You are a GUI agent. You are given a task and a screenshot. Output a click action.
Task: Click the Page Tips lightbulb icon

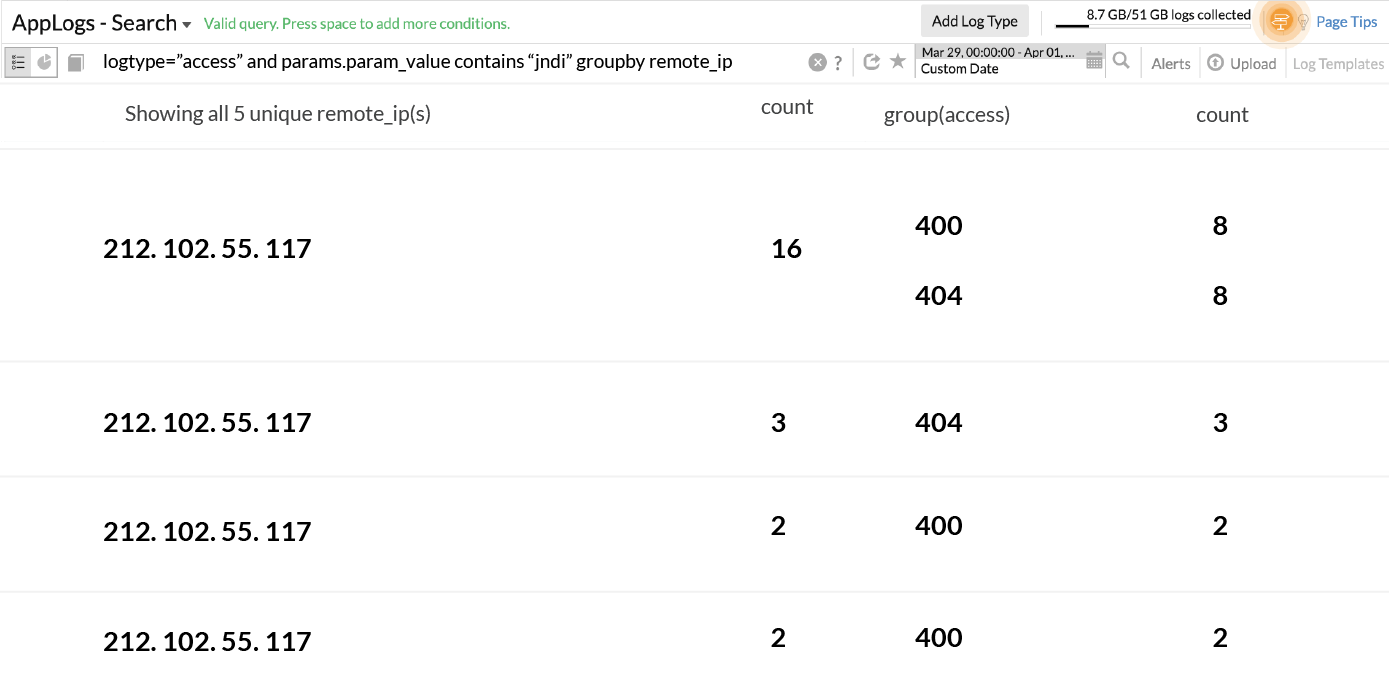[x=1303, y=21]
